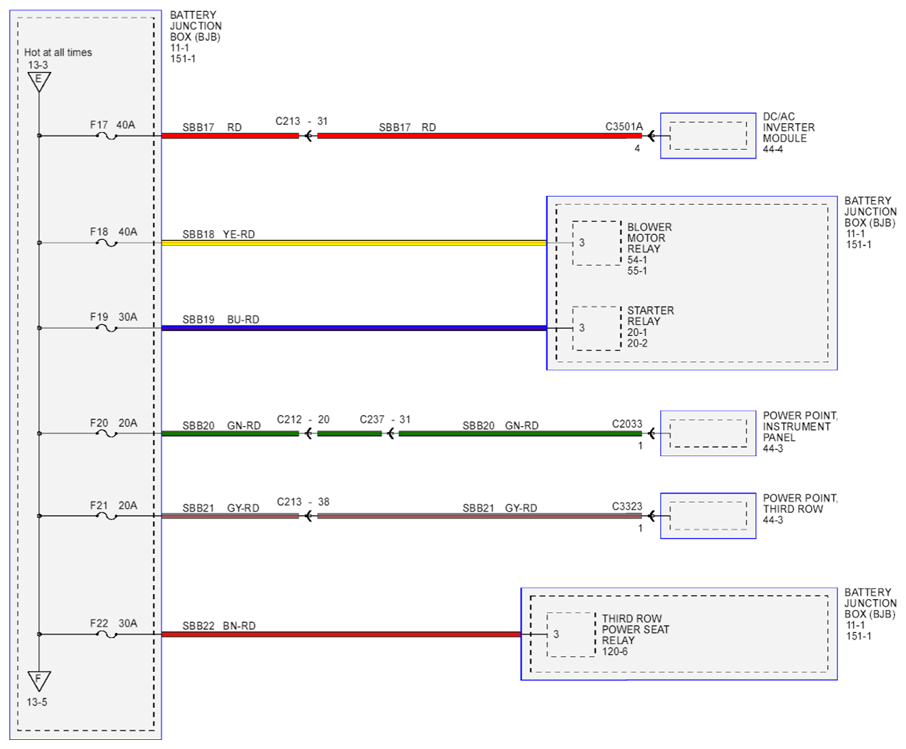Click the 'SBB22 BN-RD' wire label
Screen dimensions: 906x749
click(x=219, y=626)
